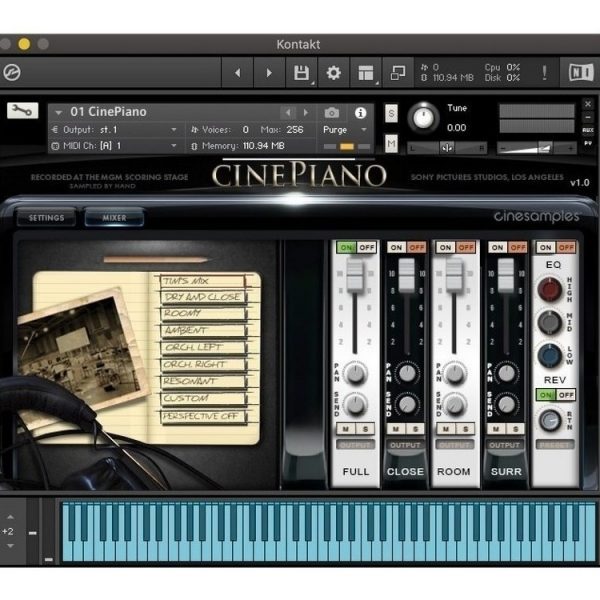The height and width of the screenshot is (600, 600).
Task: Click the exclamation panic button
Action: (544, 72)
